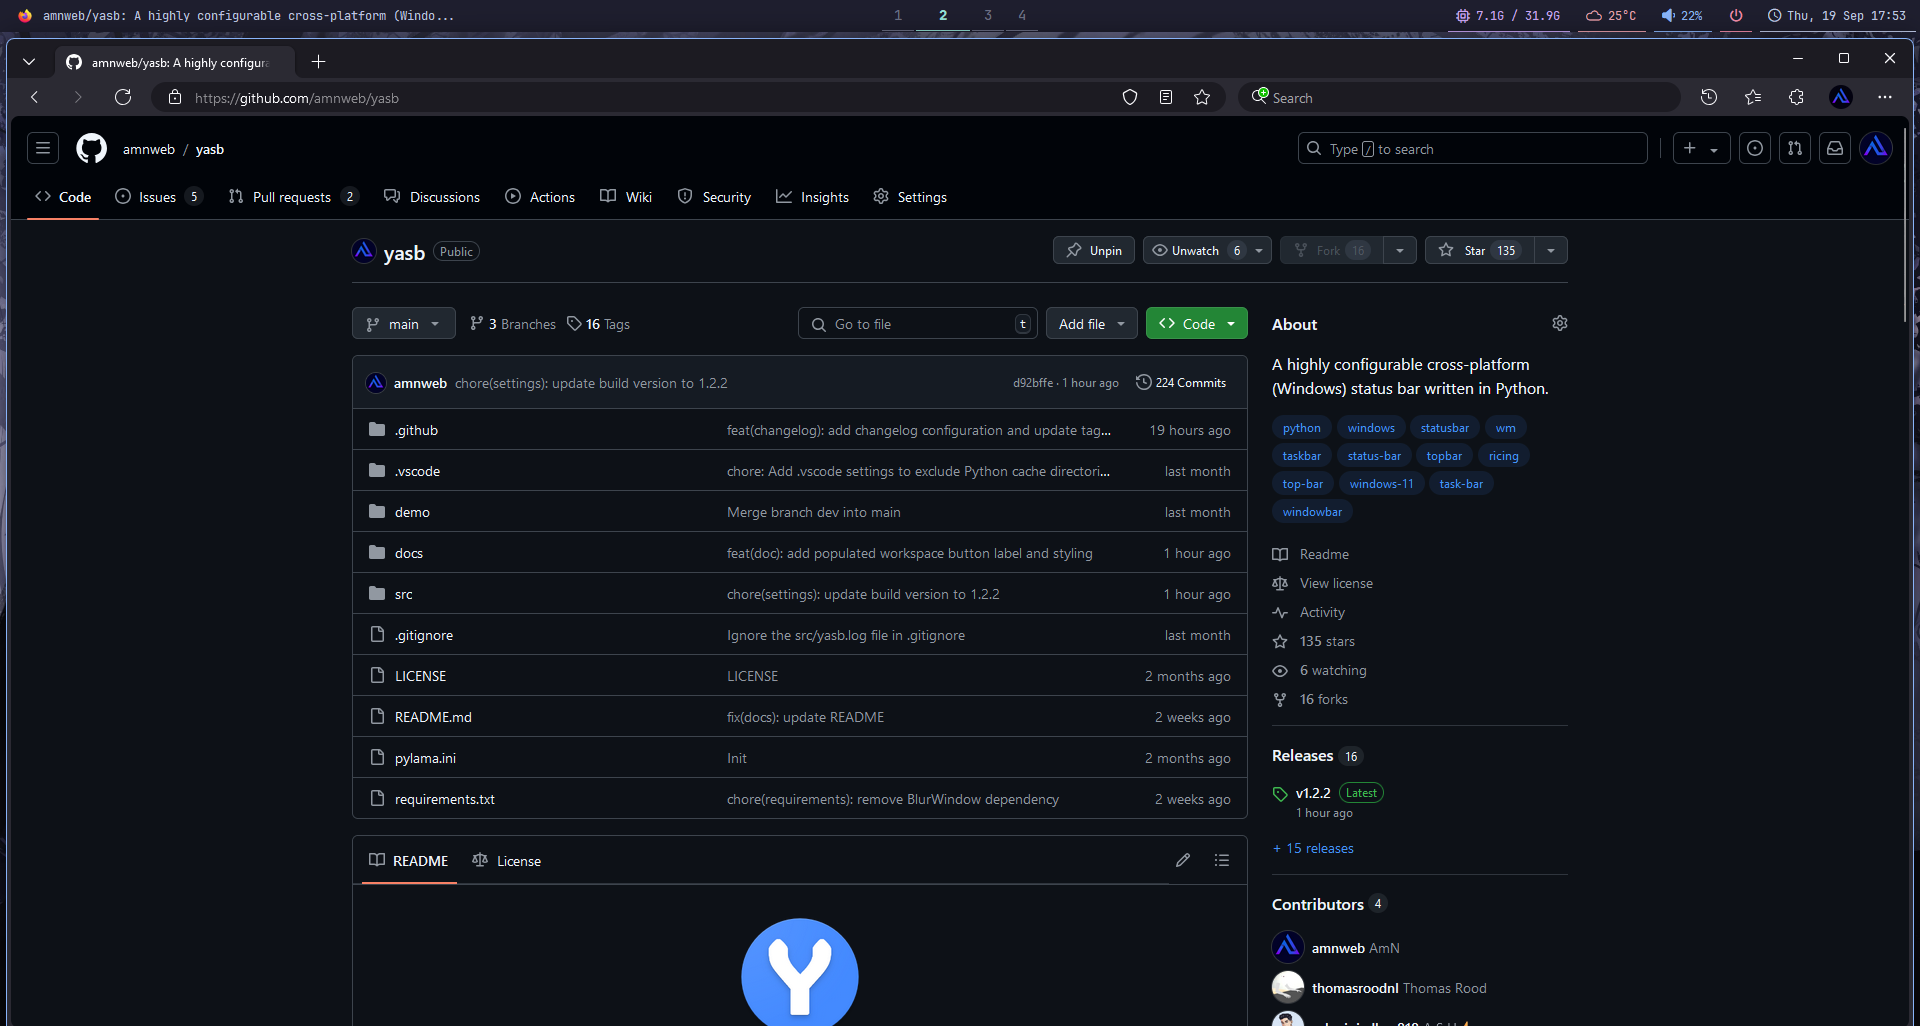This screenshot has width=1920, height=1026.
Task: Open the Actions tab
Action: pyautogui.click(x=540, y=197)
